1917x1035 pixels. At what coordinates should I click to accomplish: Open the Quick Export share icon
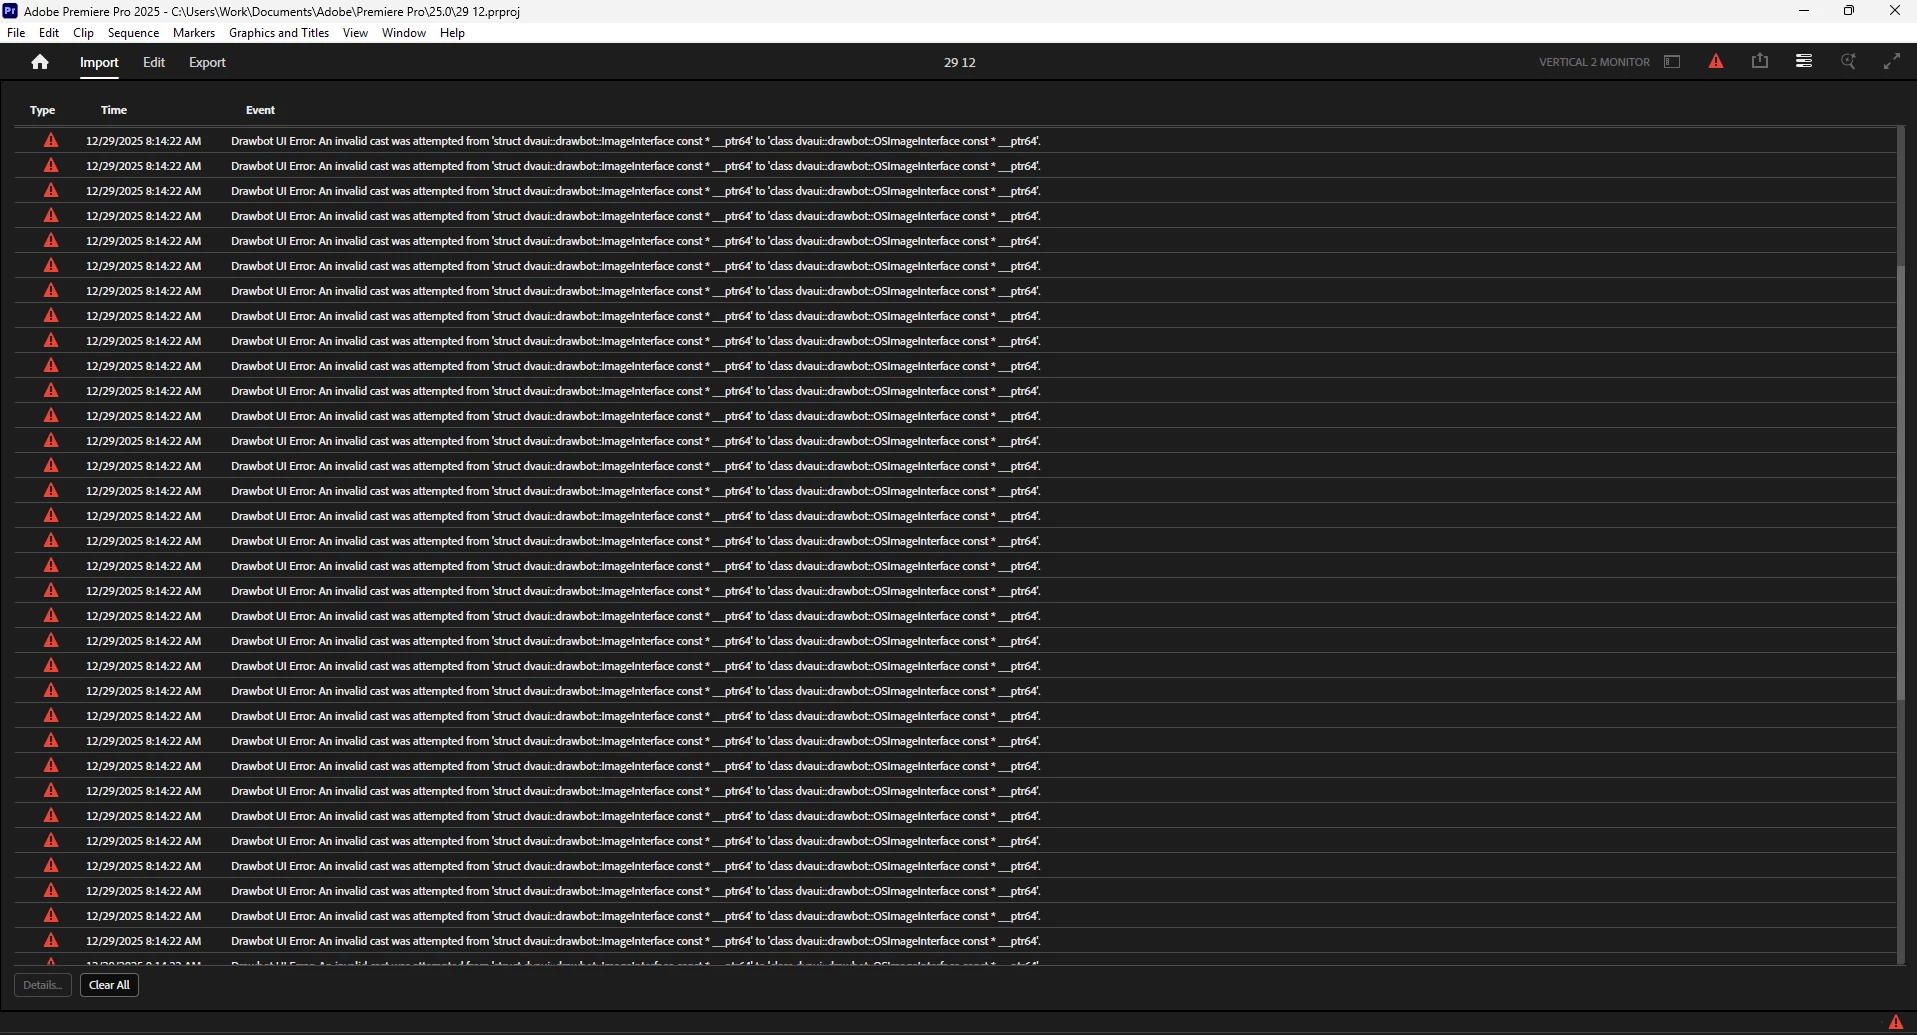(1760, 62)
